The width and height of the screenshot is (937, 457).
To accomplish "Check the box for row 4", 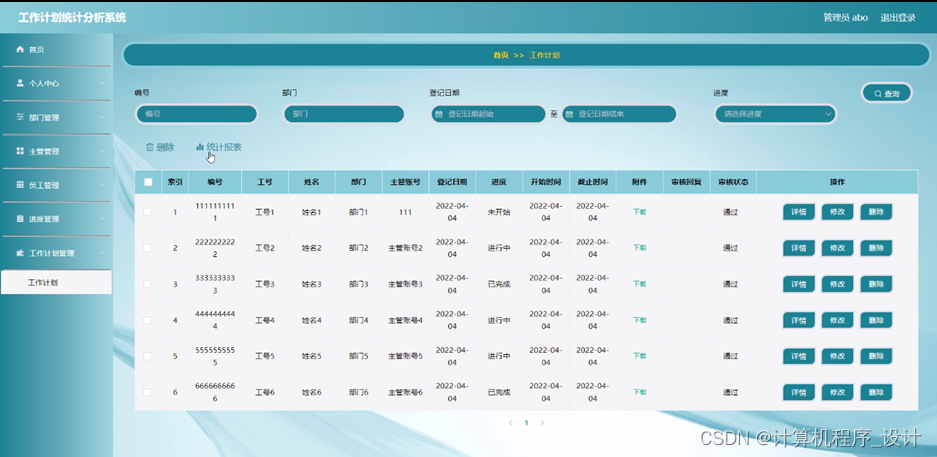I will tap(148, 320).
